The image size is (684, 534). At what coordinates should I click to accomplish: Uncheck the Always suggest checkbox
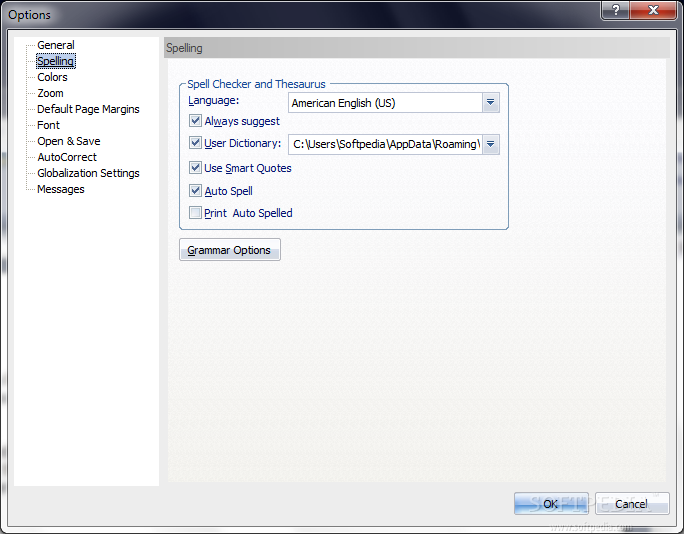tap(195, 120)
